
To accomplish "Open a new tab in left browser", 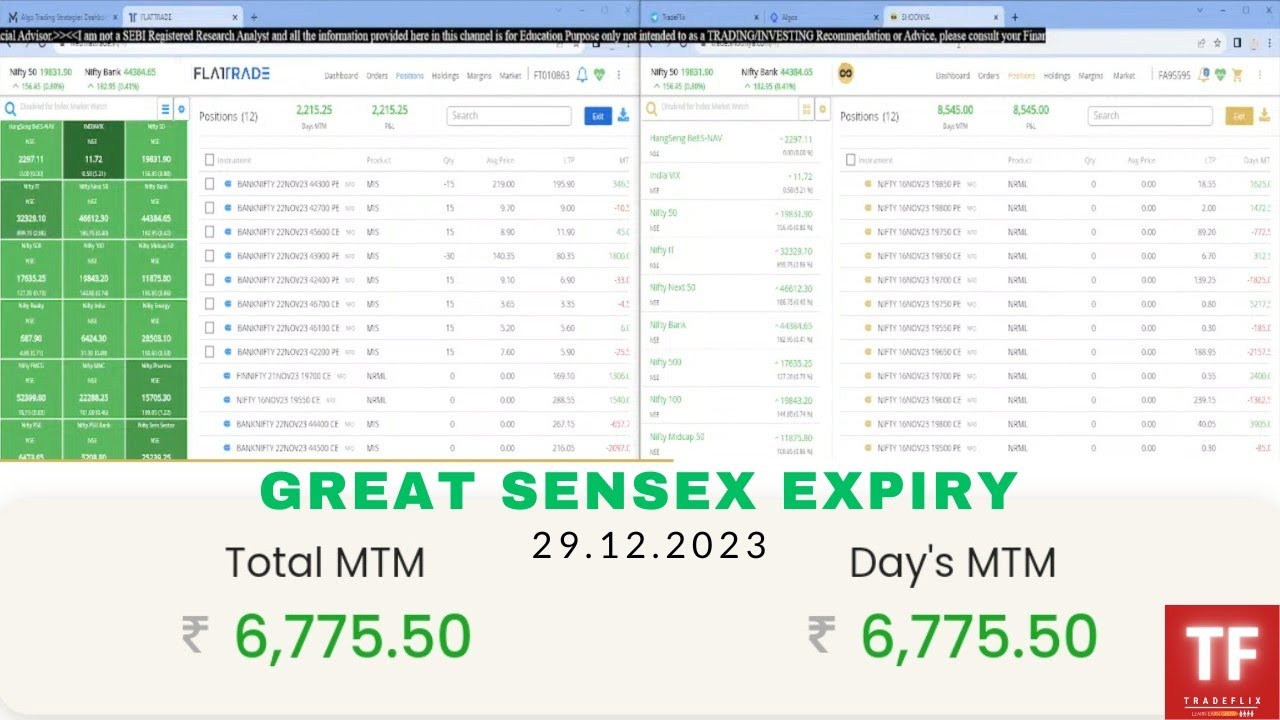I will [x=254, y=18].
